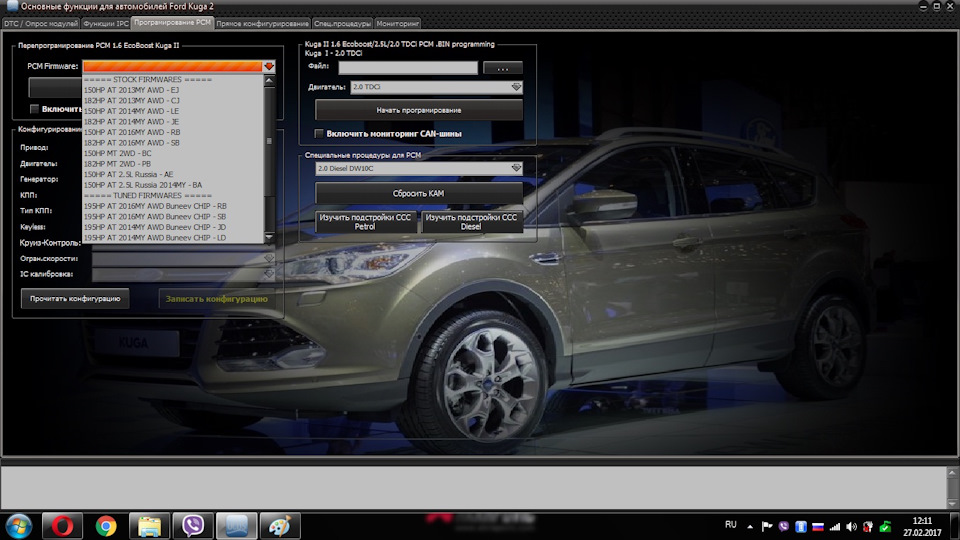The width and height of the screenshot is (960, 540).
Task: Click the red-marked device tray icon
Action: tap(868, 526)
